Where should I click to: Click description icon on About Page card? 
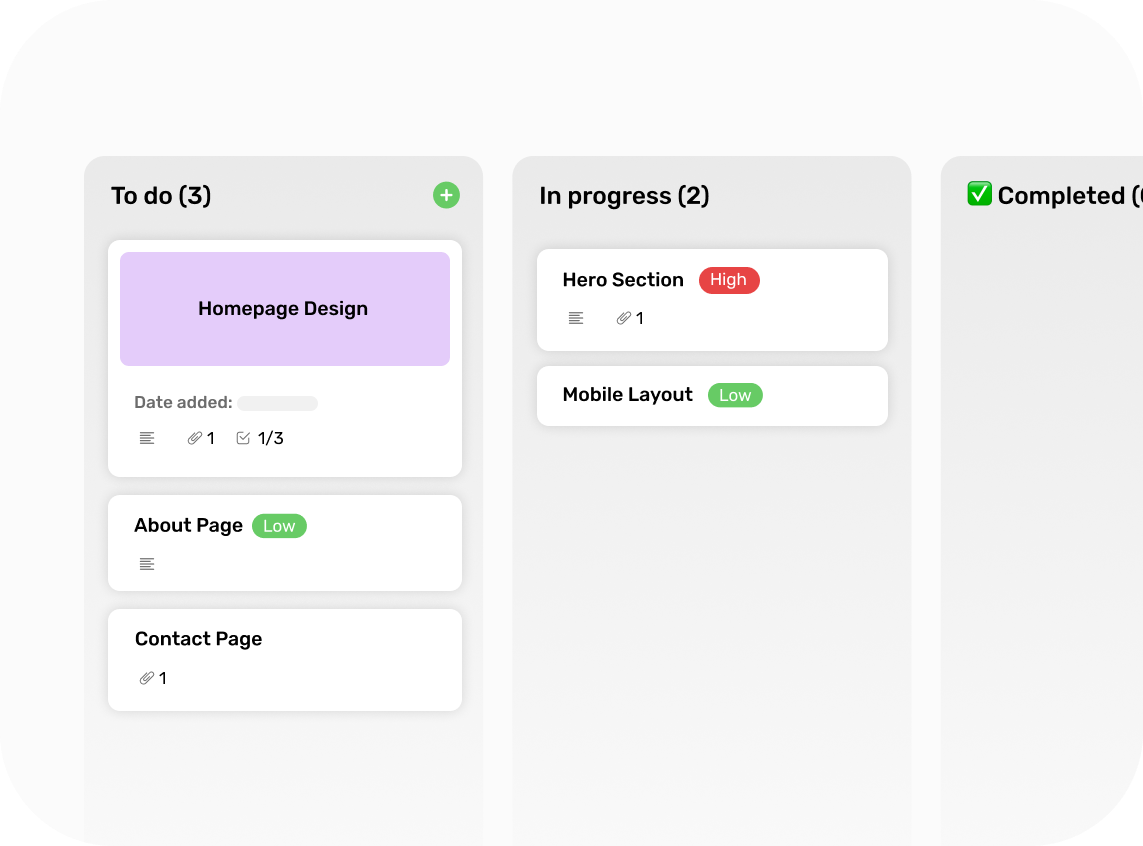(147, 564)
